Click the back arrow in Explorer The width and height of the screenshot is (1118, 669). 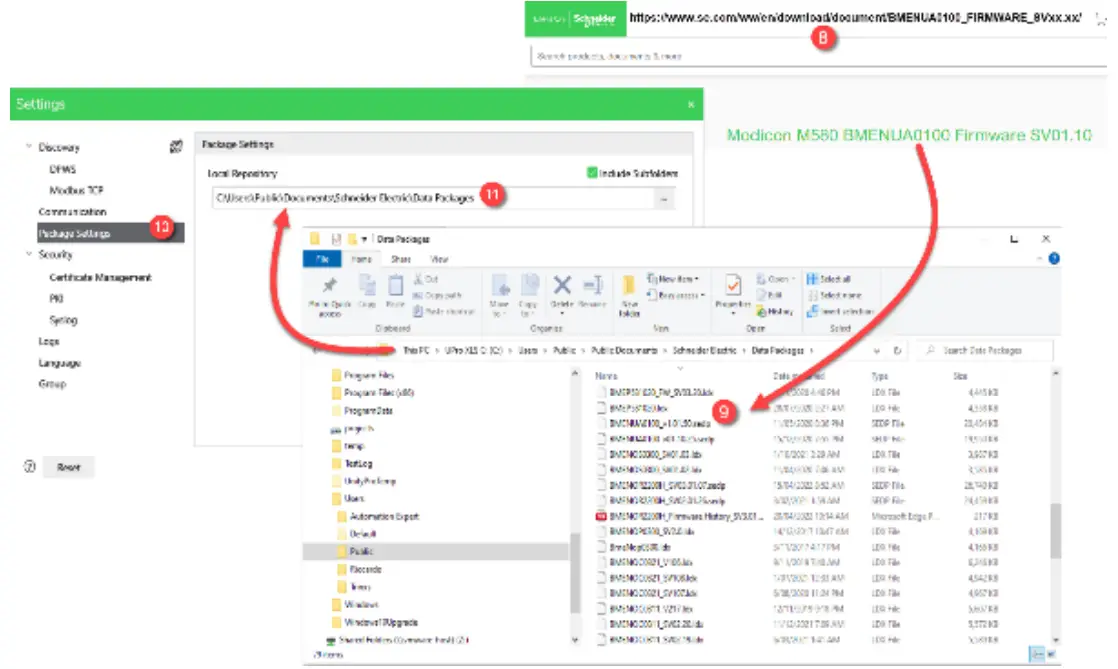tap(318, 350)
